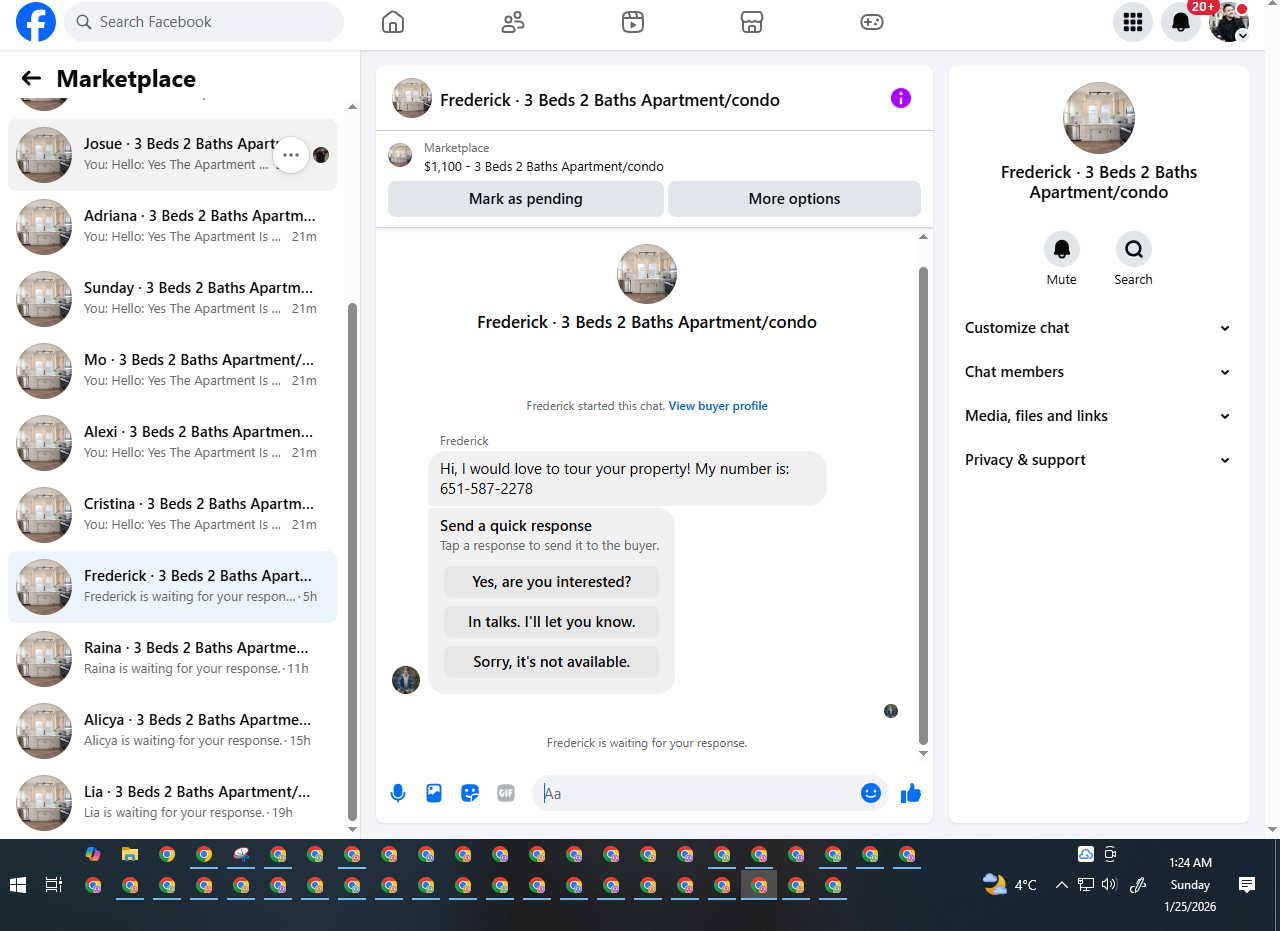The height and width of the screenshot is (931, 1280).
Task: Click the Search Facebook field
Action: [x=204, y=22]
